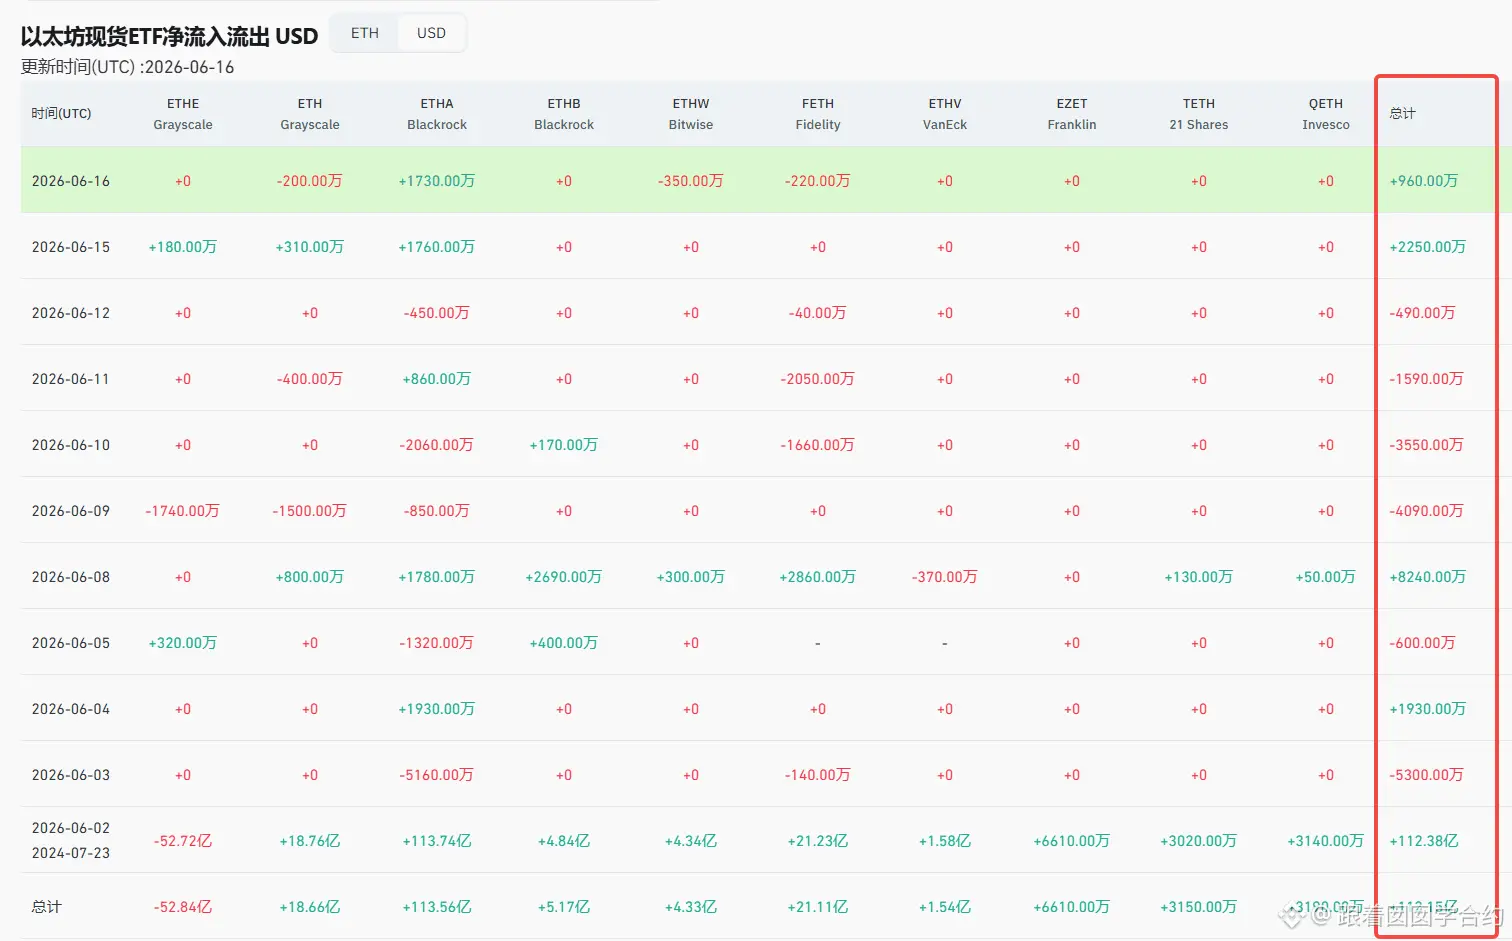Select the QETH Invesco column header

(1326, 114)
